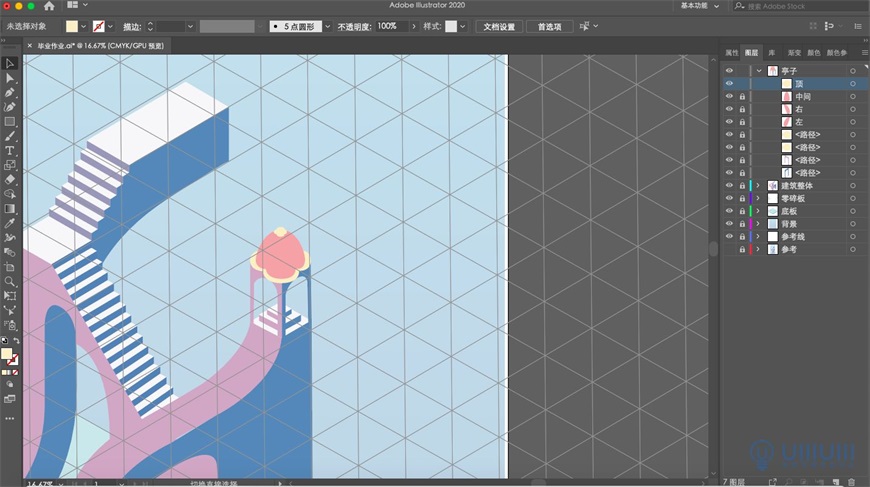The height and width of the screenshot is (487, 870).
Task: Click the Home icon in title bar
Action: (x=49, y=6)
